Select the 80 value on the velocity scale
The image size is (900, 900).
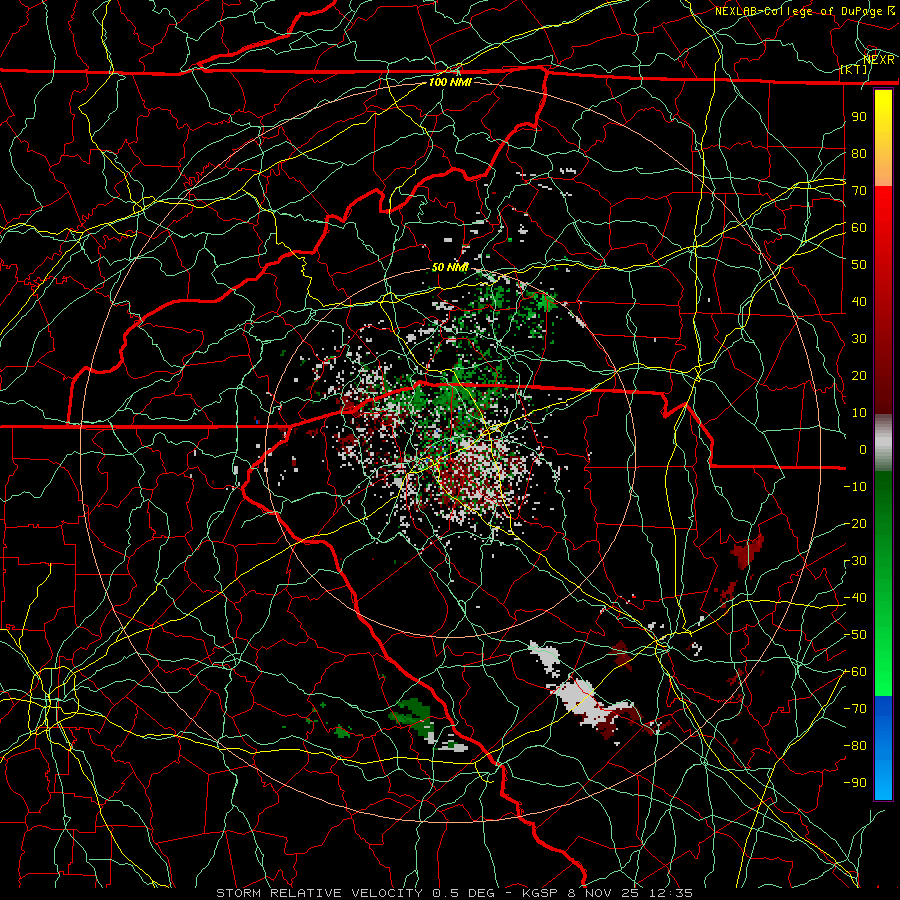[859, 154]
